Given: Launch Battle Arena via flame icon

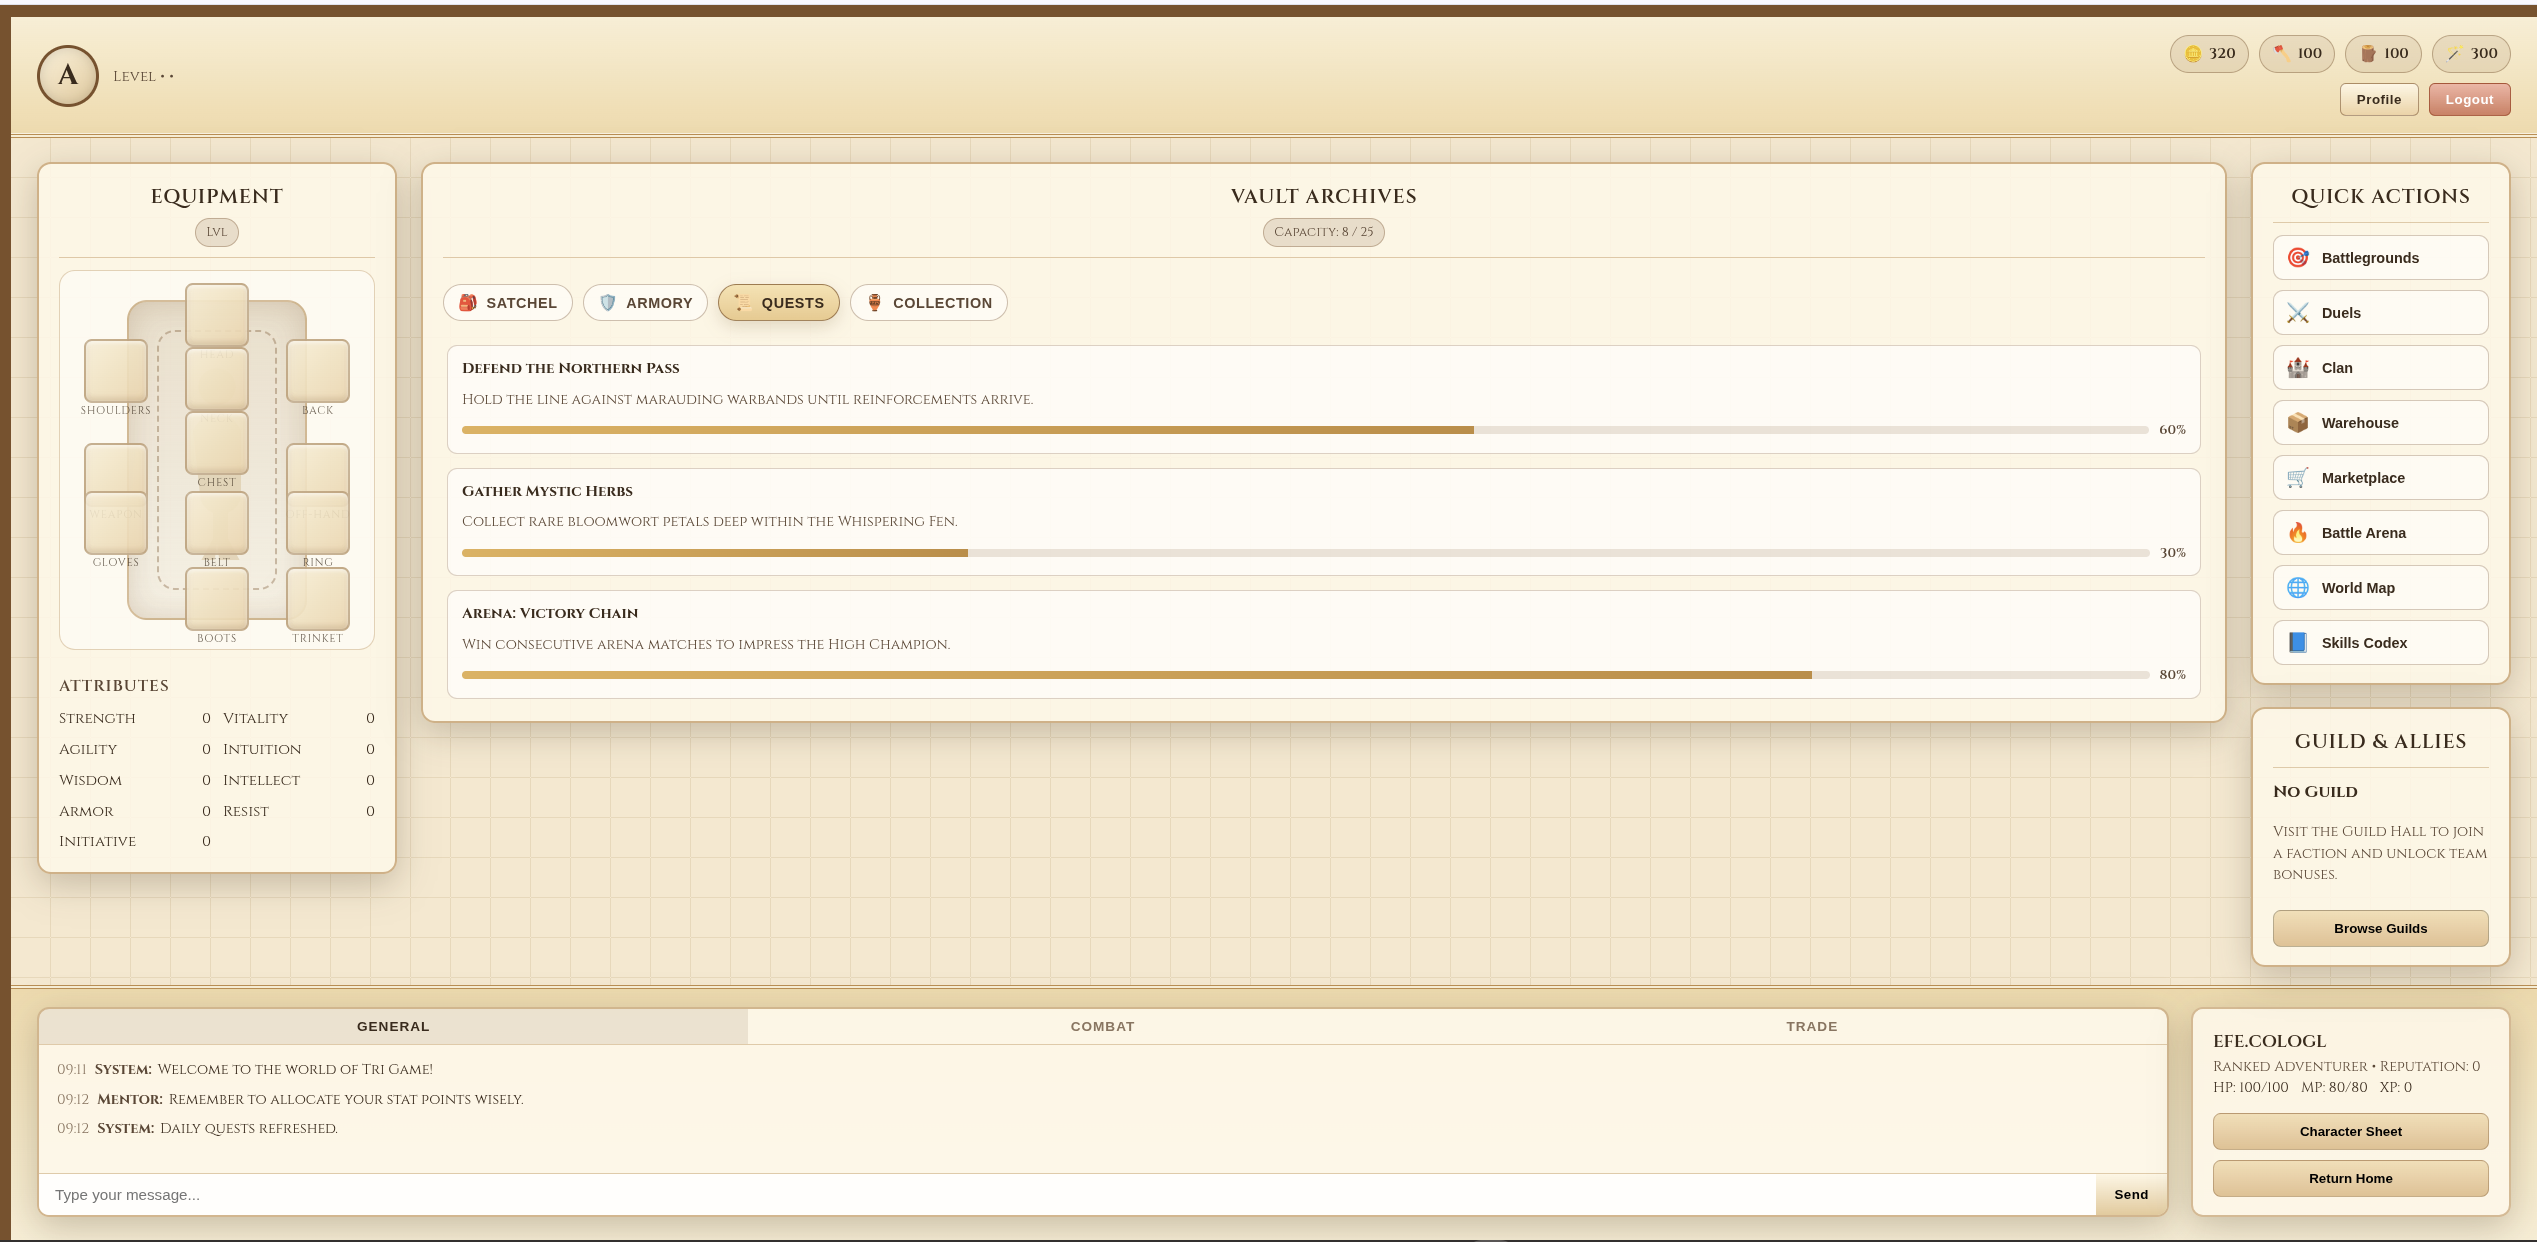Looking at the screenshot, I should (x=2298, y=533).
